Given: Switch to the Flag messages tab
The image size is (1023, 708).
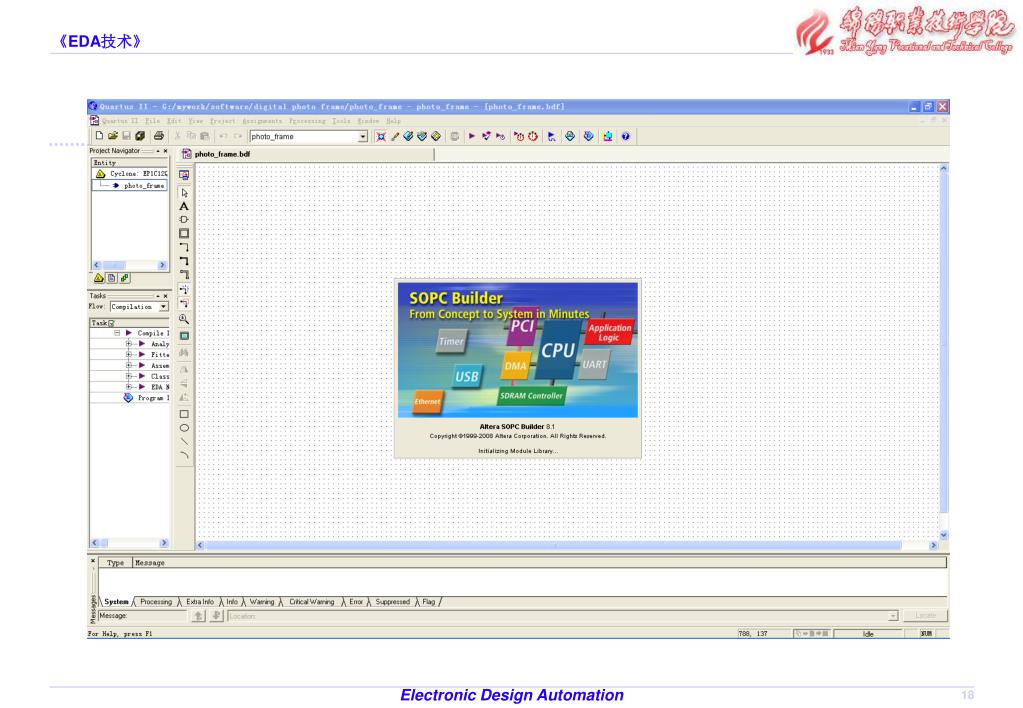Looking at the screenshot, I should click(x=429, y=602).
